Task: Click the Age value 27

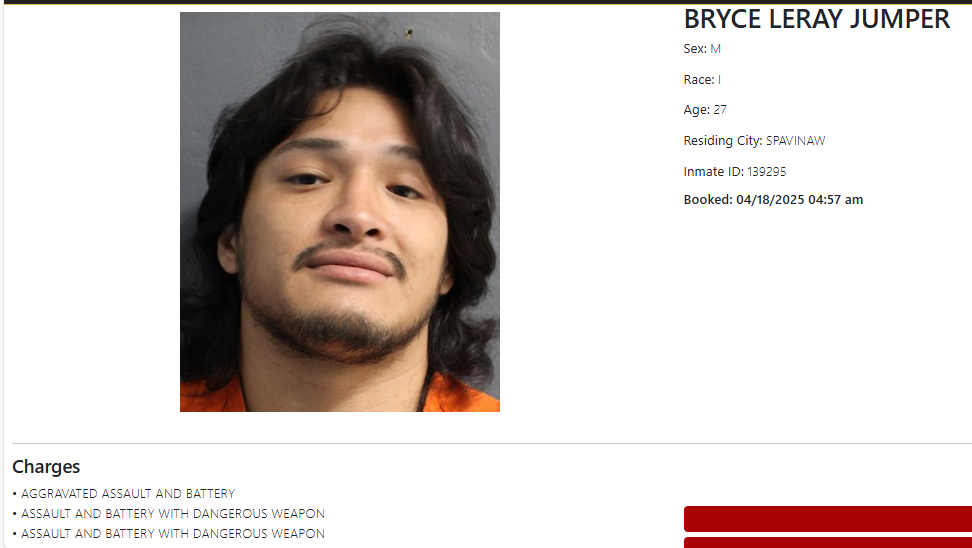Action: click(x=720, y=110)
